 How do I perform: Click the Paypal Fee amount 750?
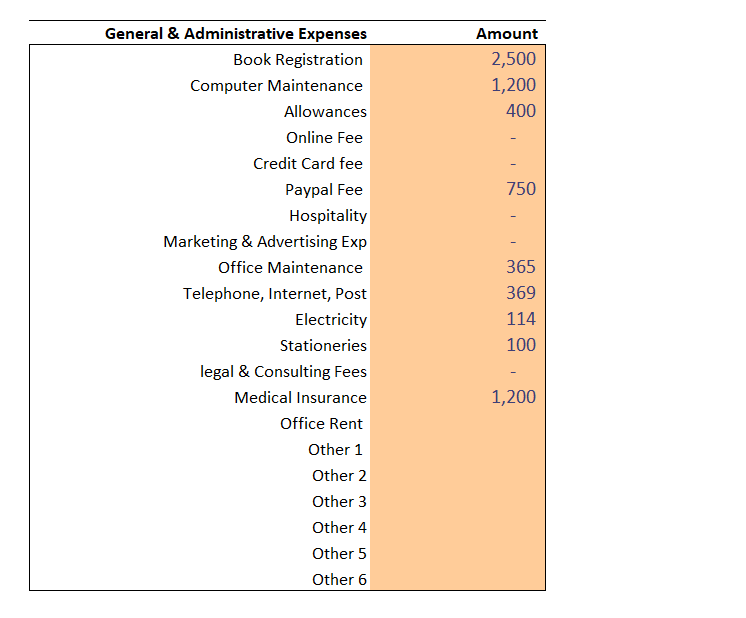[521, 189]
